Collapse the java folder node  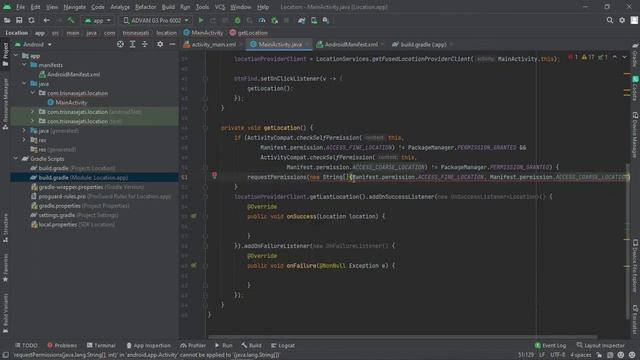(x=24, y=84)
